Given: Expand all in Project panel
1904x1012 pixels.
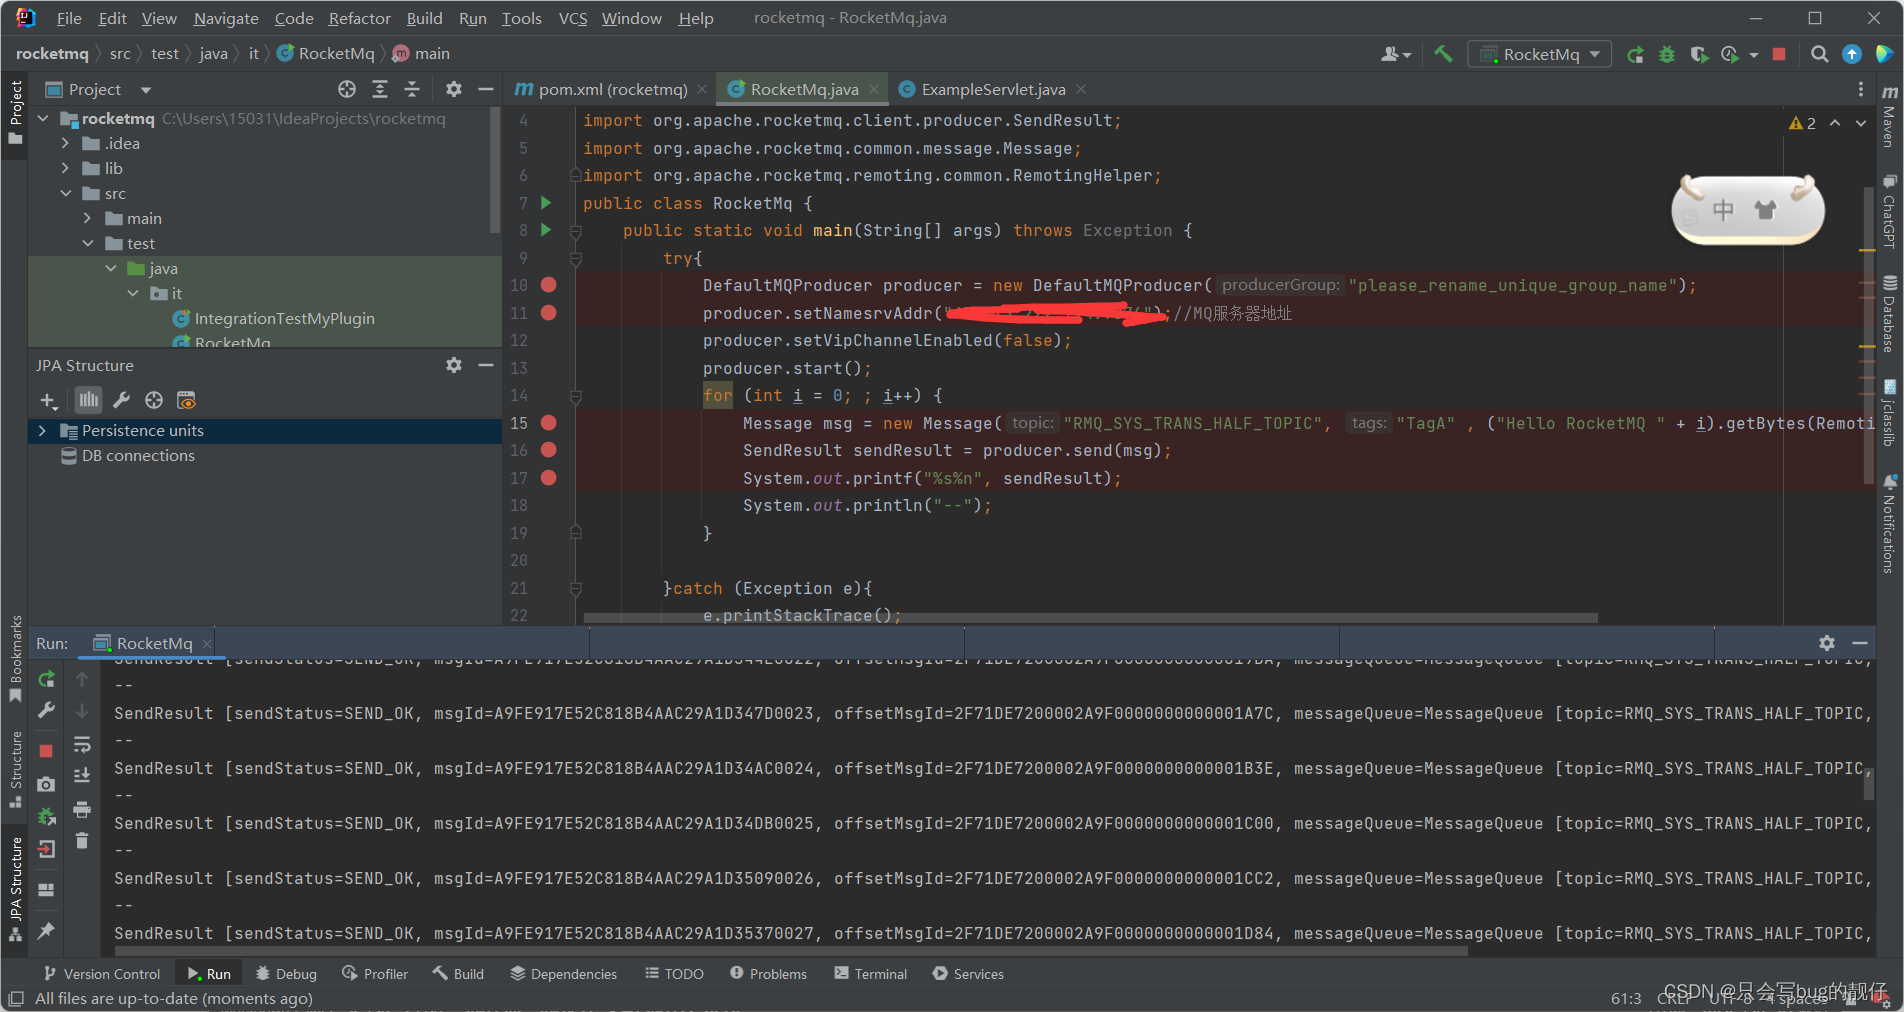Looking at the screenshot, I should tap(380, 89).
